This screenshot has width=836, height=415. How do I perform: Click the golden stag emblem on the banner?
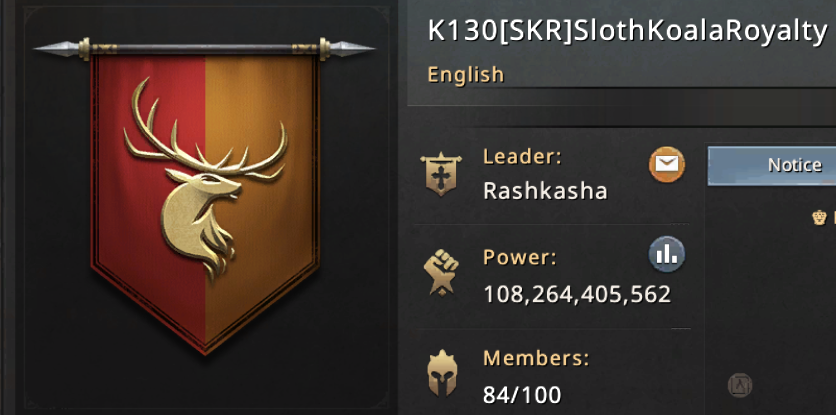pyautogui.click(x=205, y=179)
